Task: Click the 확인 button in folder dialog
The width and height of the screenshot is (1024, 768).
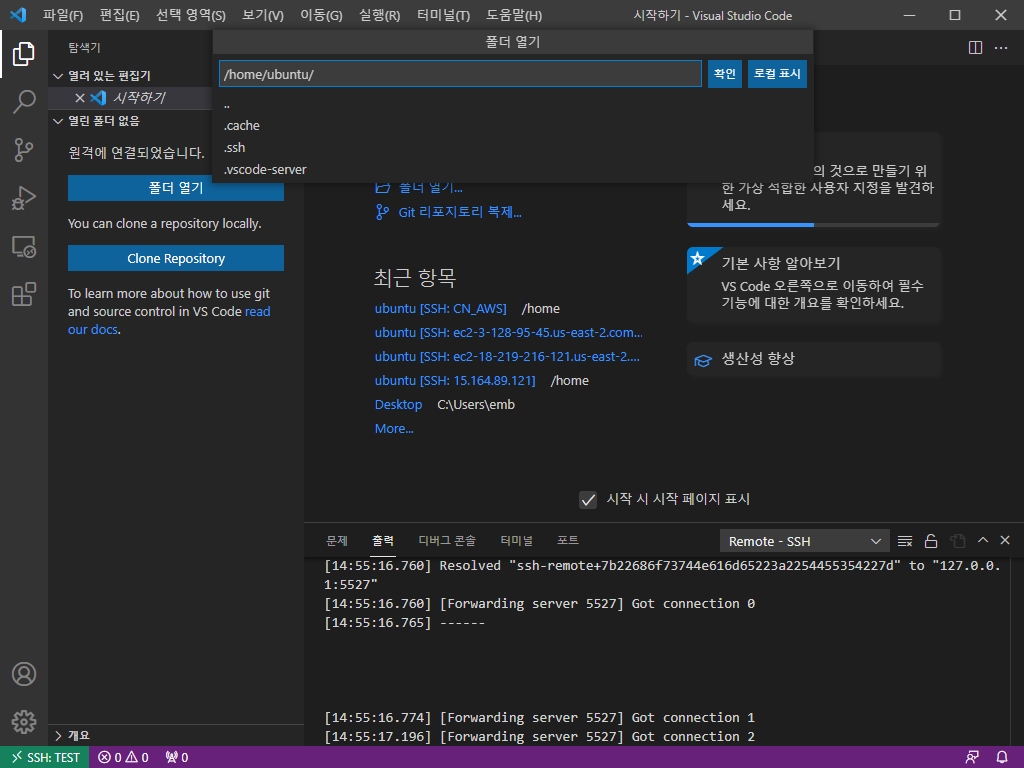Action: coord(725,74)
